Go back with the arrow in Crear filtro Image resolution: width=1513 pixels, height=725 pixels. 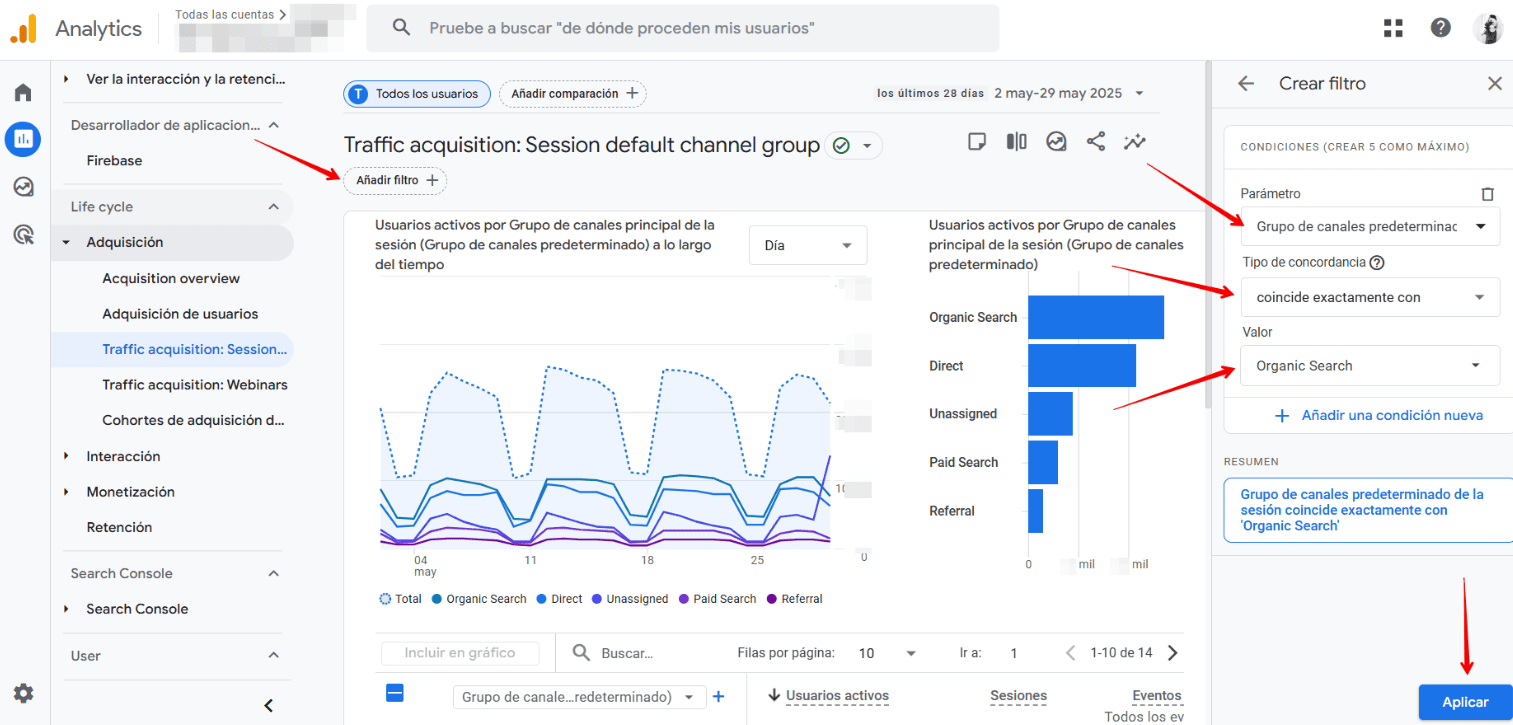click(x=1245, y=84)
